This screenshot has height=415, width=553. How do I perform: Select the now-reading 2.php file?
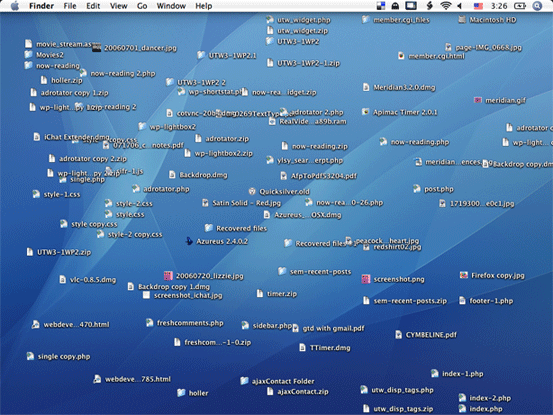coord(117,73)
